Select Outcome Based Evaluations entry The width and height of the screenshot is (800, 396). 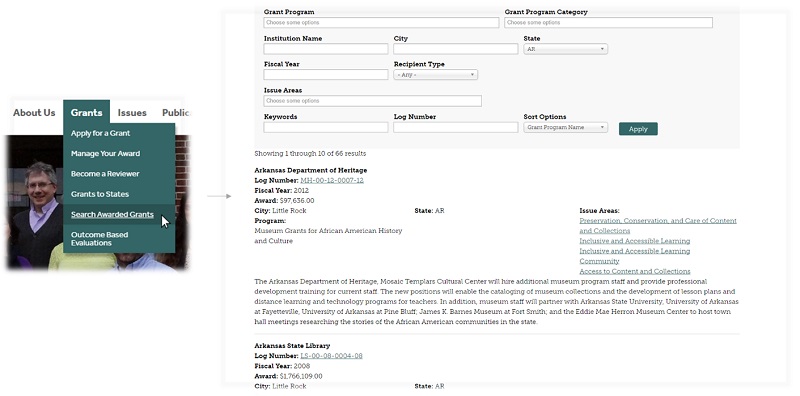(x=99, y=239)
